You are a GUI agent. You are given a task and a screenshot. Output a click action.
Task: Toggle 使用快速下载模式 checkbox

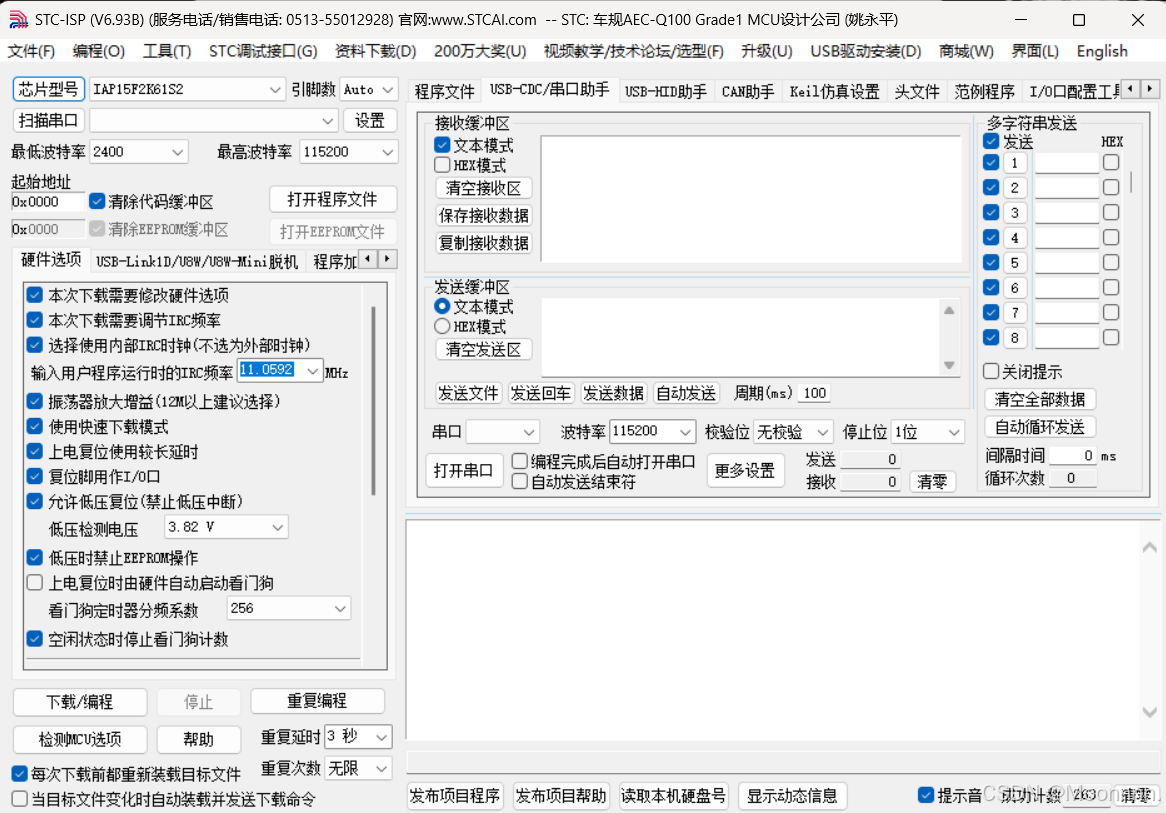pyautogui.click(x=34, y=426)
